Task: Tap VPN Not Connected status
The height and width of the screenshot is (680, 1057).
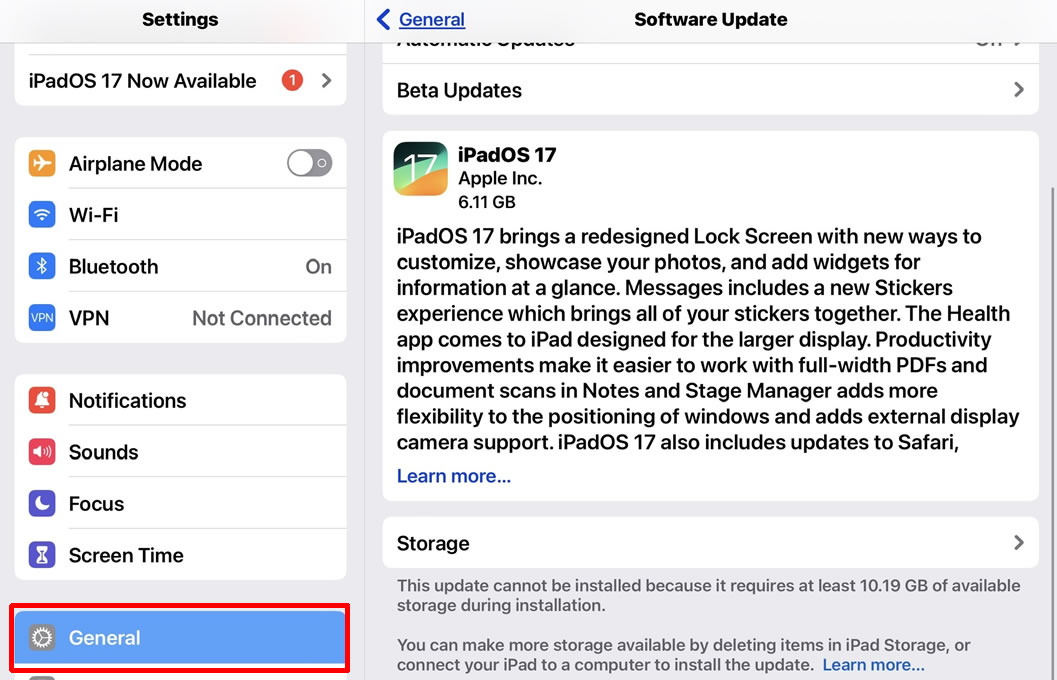Action: tap(261, 318)
